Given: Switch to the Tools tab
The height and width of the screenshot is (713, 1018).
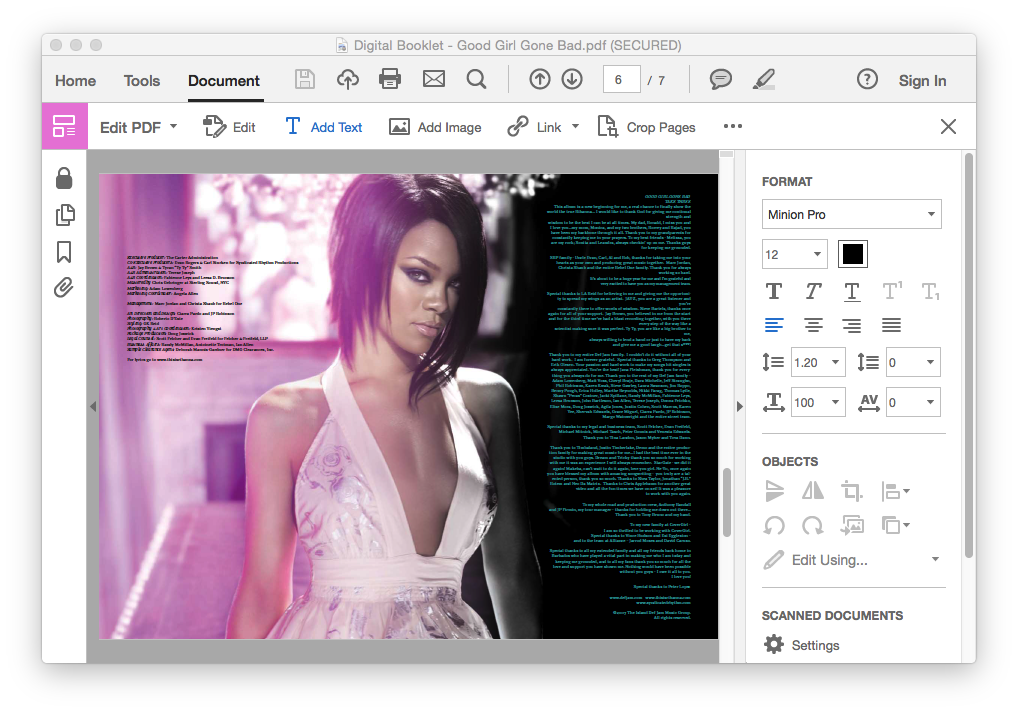Looking at the screenshot, I should (142, 81).
